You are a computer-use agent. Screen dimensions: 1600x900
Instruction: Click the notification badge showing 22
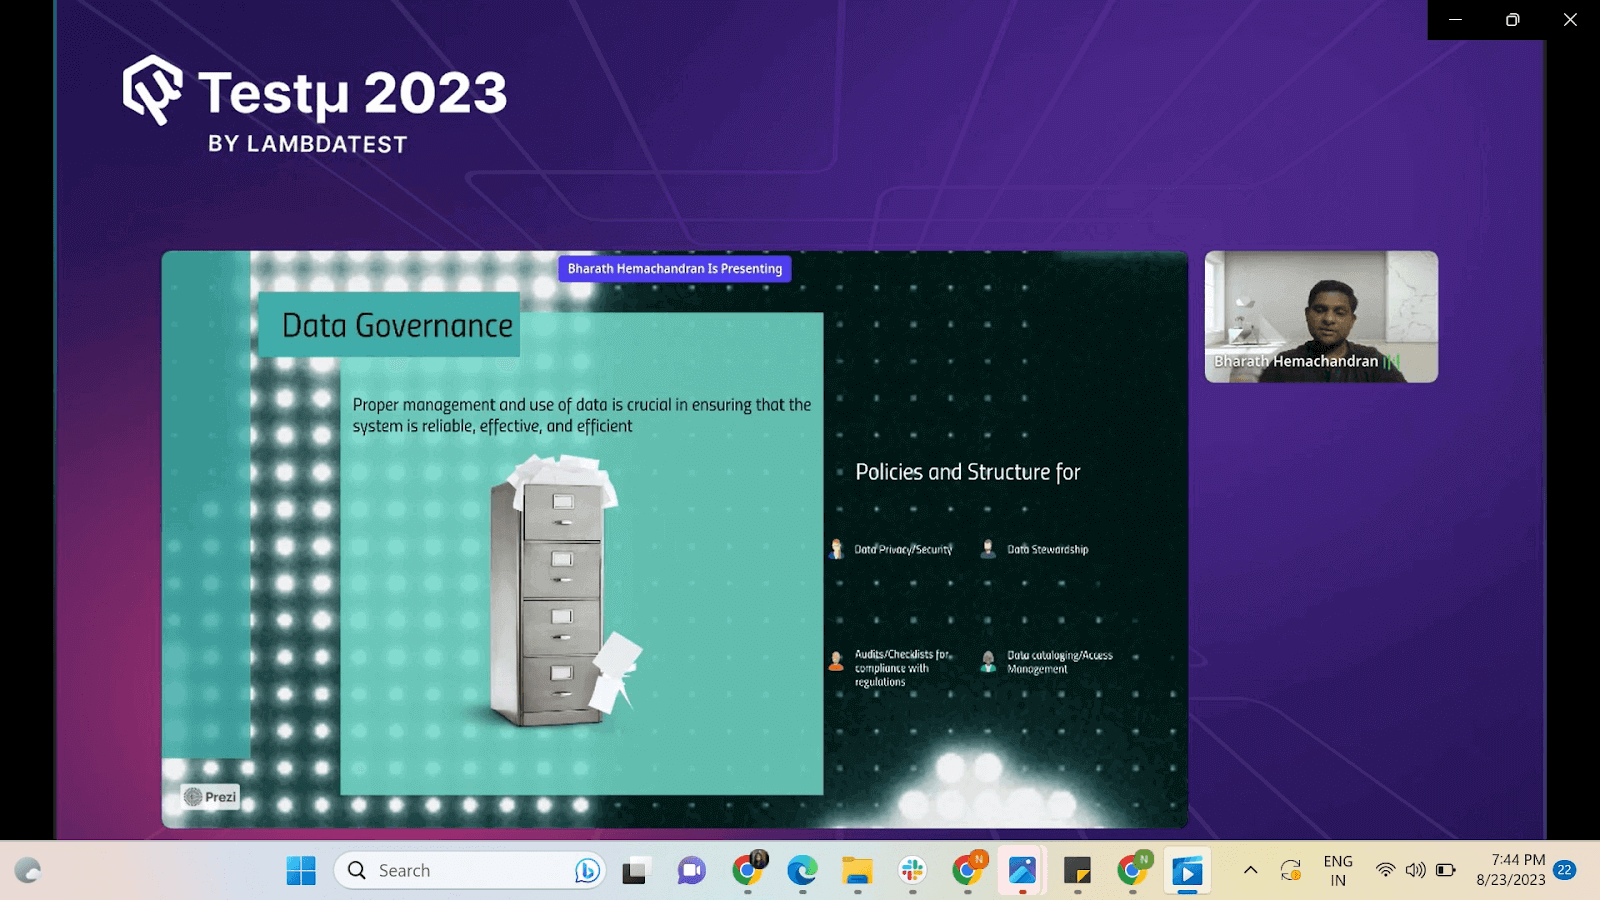[1566, 869]
